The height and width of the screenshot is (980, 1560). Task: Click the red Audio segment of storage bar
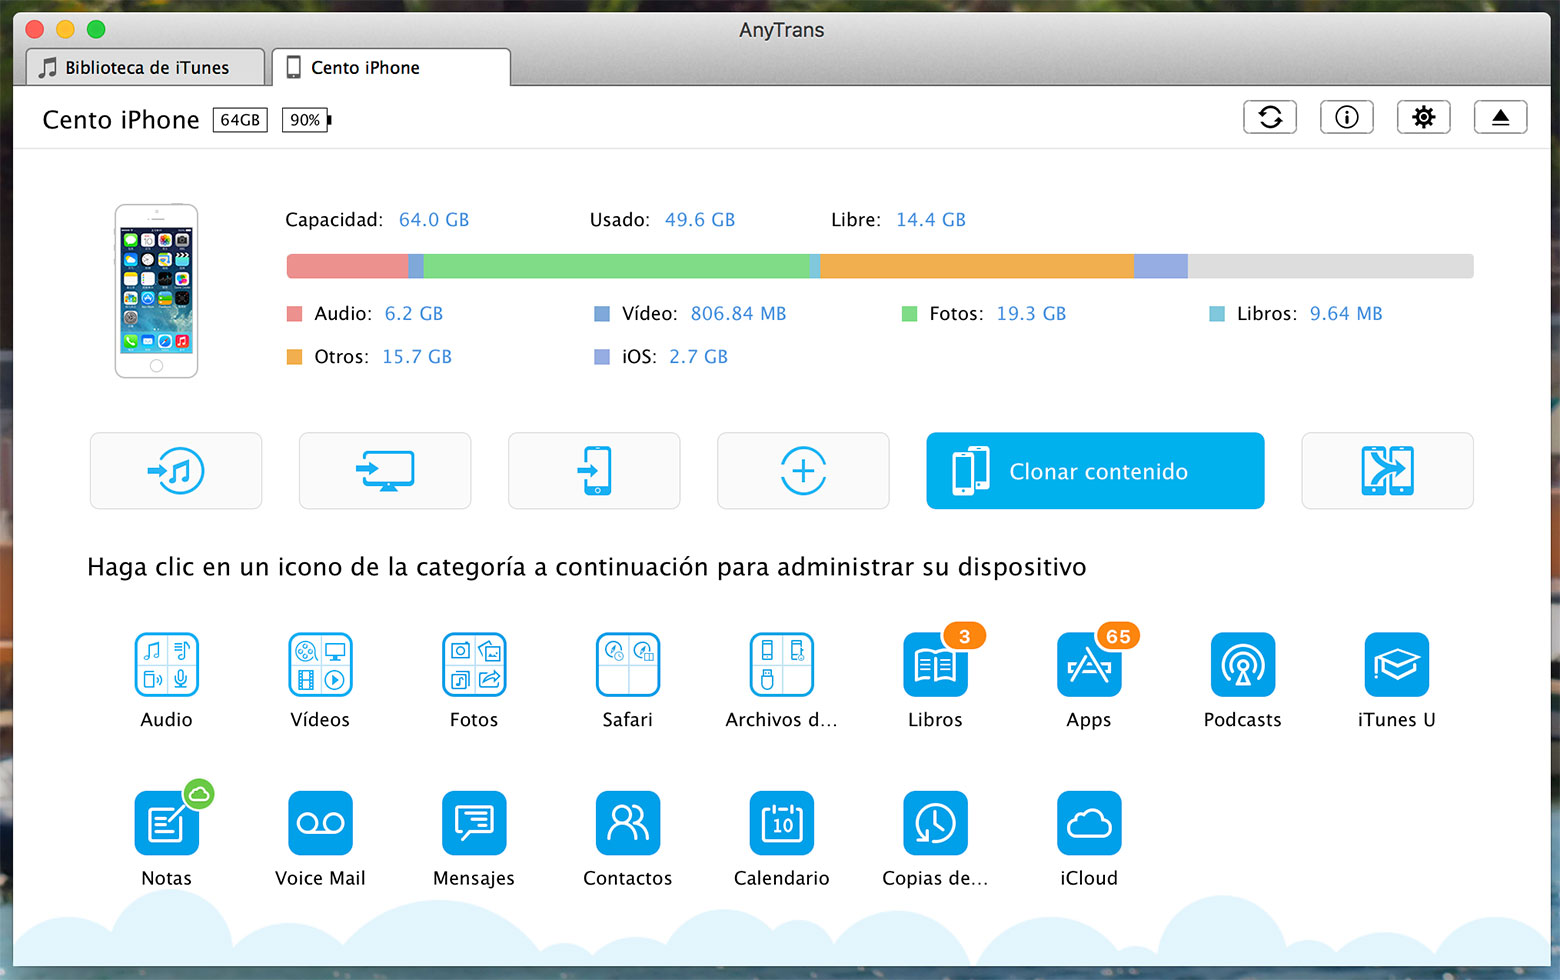347,266
